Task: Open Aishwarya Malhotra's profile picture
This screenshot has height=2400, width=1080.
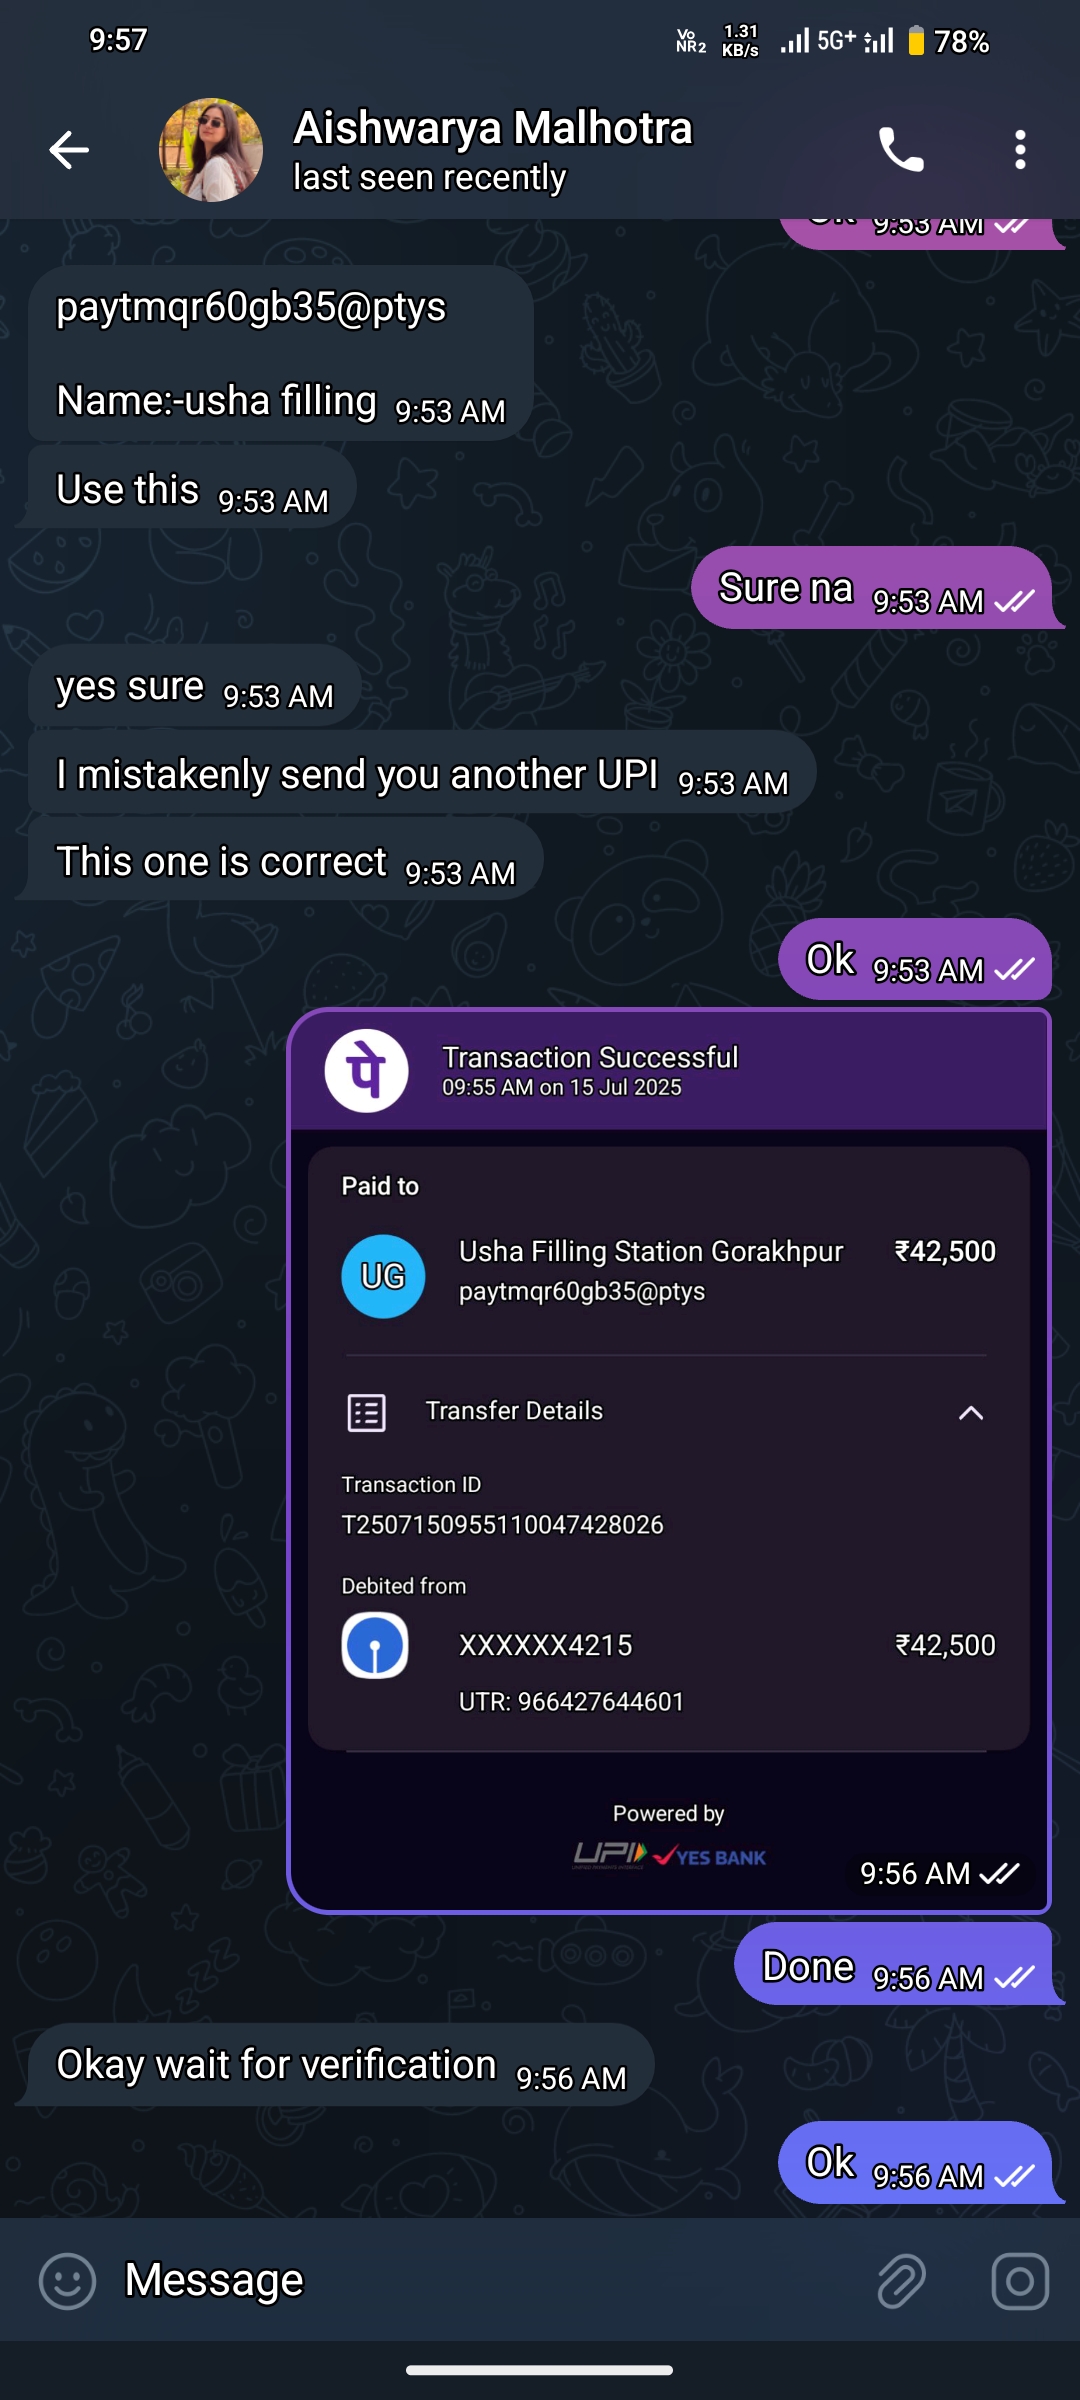Action: [211, 150]
